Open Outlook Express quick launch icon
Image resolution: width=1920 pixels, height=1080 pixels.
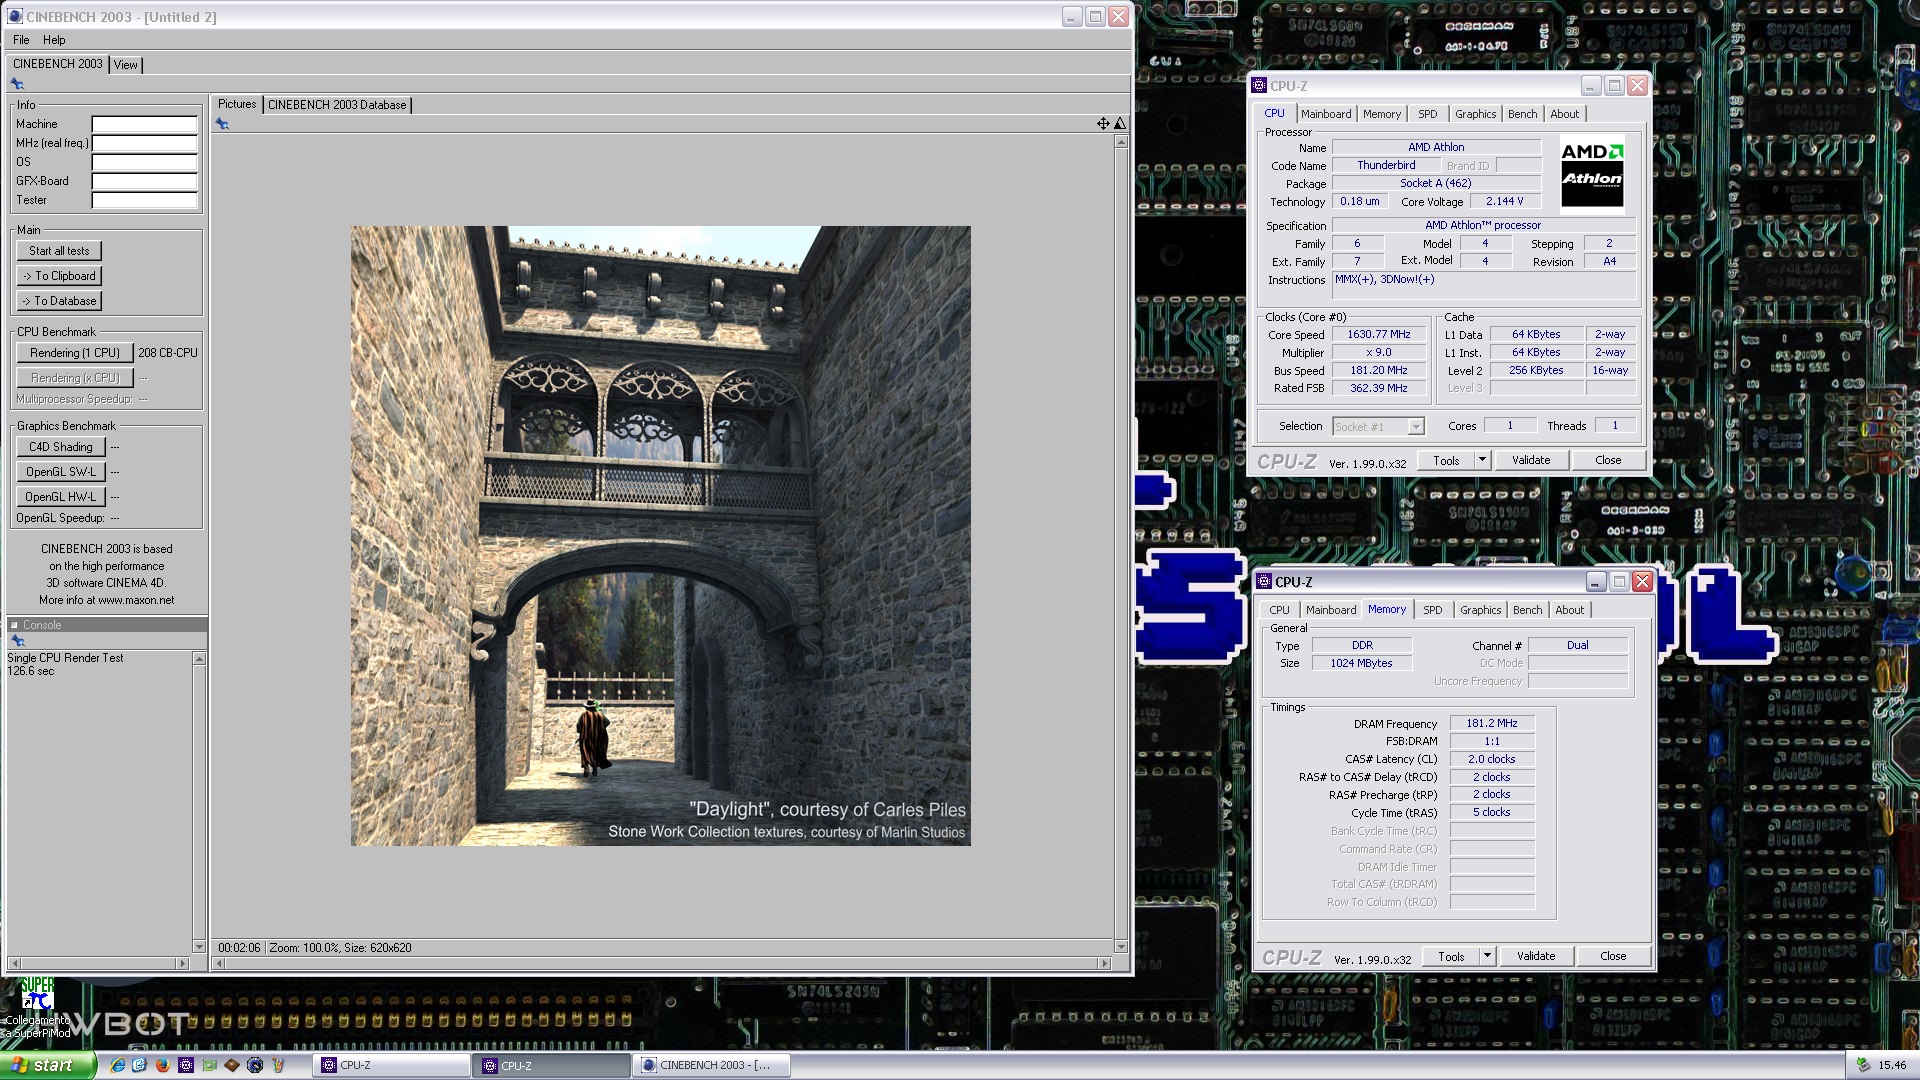click(x=140, y=1066)
